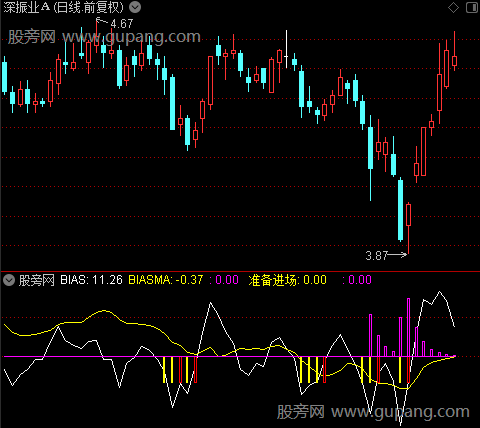The height and width of the screenshot is (428, 480).
Task: Click the 3.87 low price label
Action: (x=377, y=256)
